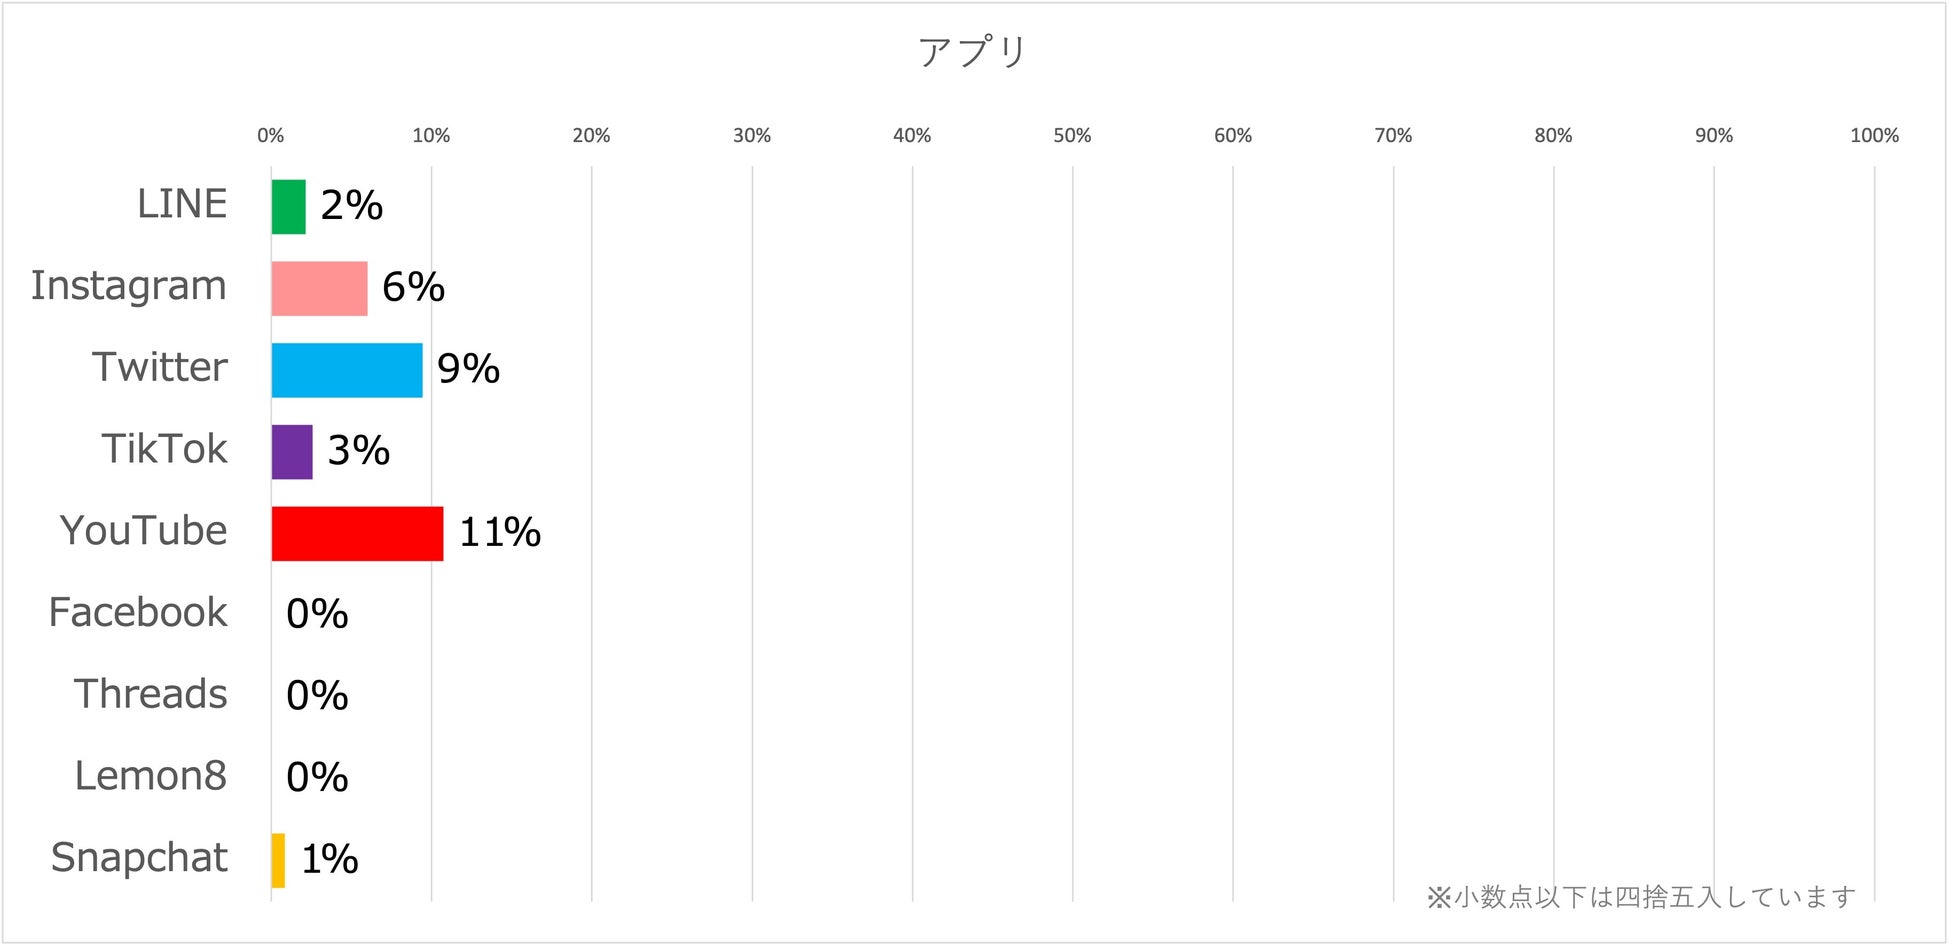
Task: Select the 11% data label
Action: (x=500, y=533)
